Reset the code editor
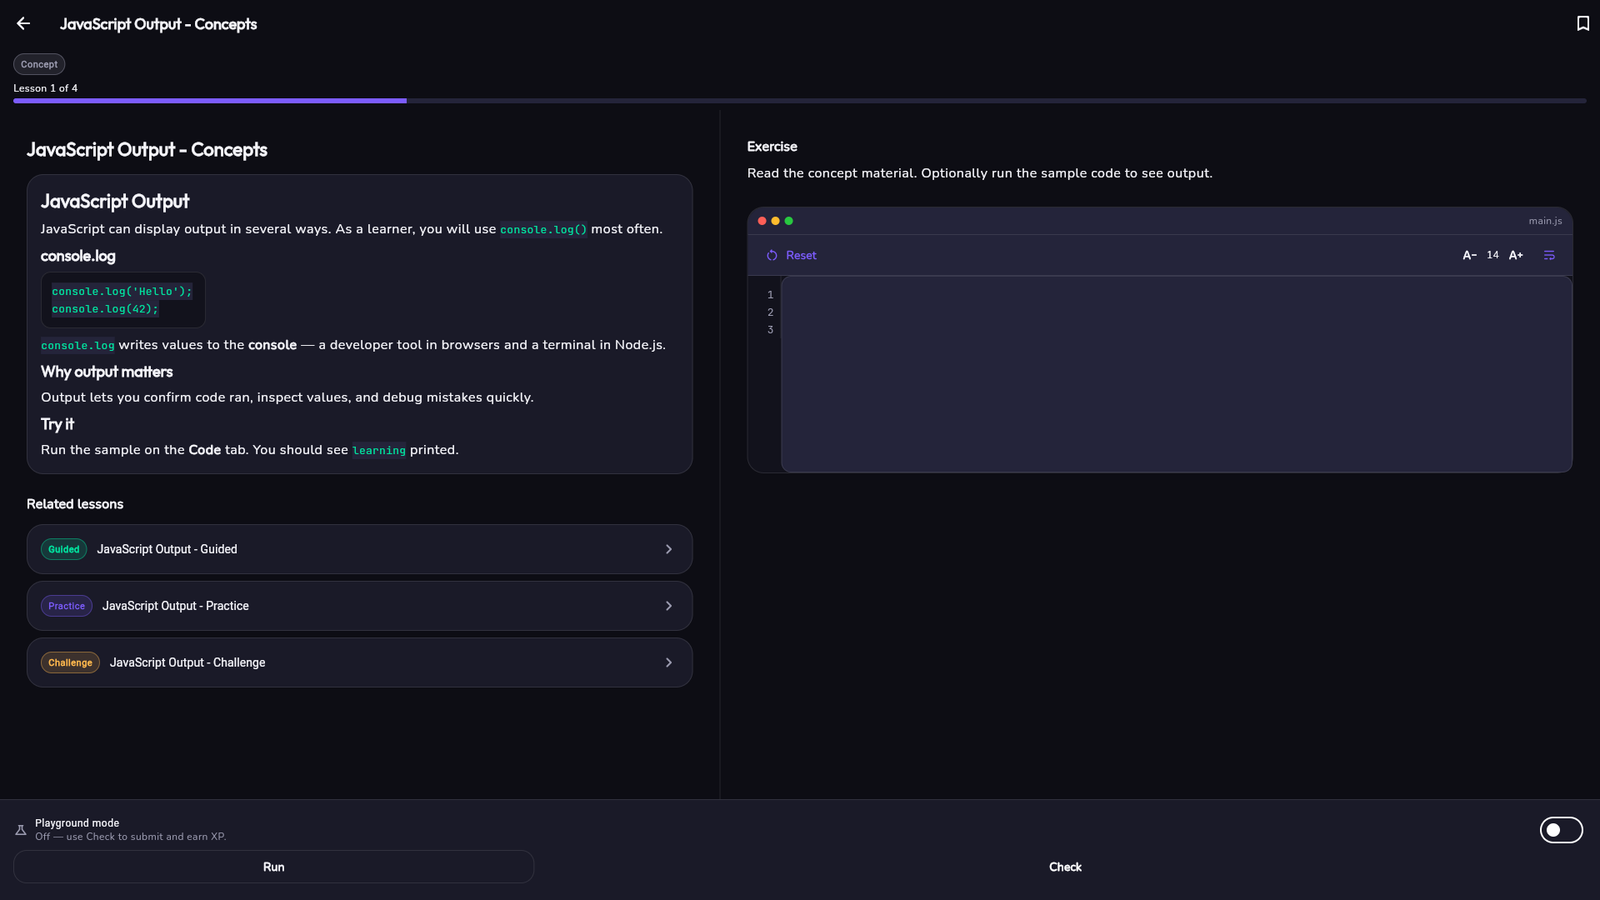The image size is (1600, 900). [791, 256]
